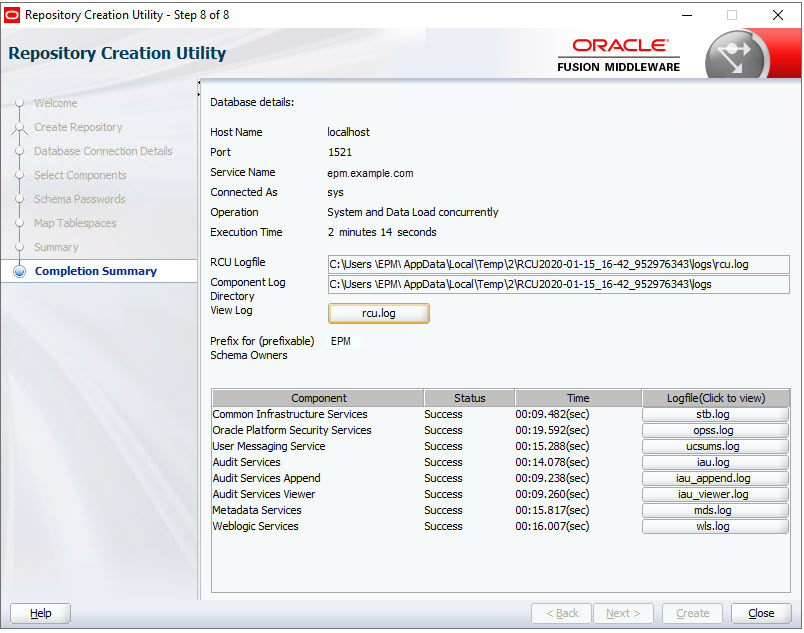
Task: Open the opss.log logfile
Action: pyautogui.click(x=715, y=430)
